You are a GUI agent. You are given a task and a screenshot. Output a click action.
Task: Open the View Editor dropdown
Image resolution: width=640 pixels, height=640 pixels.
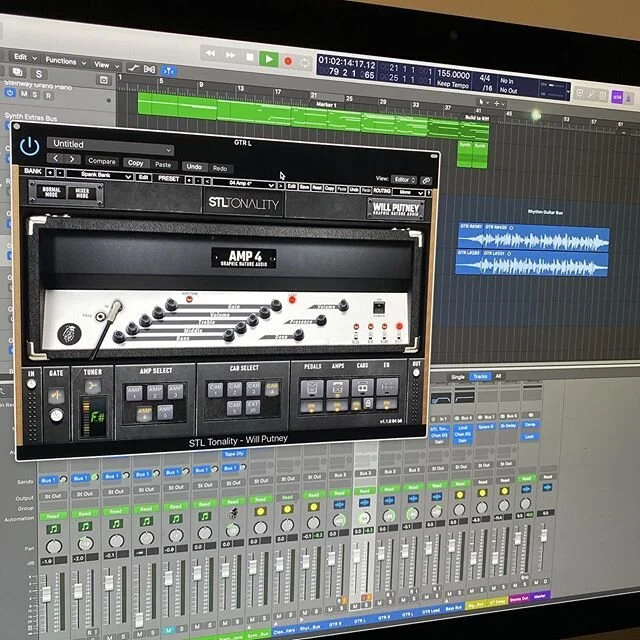click(404, 180)
